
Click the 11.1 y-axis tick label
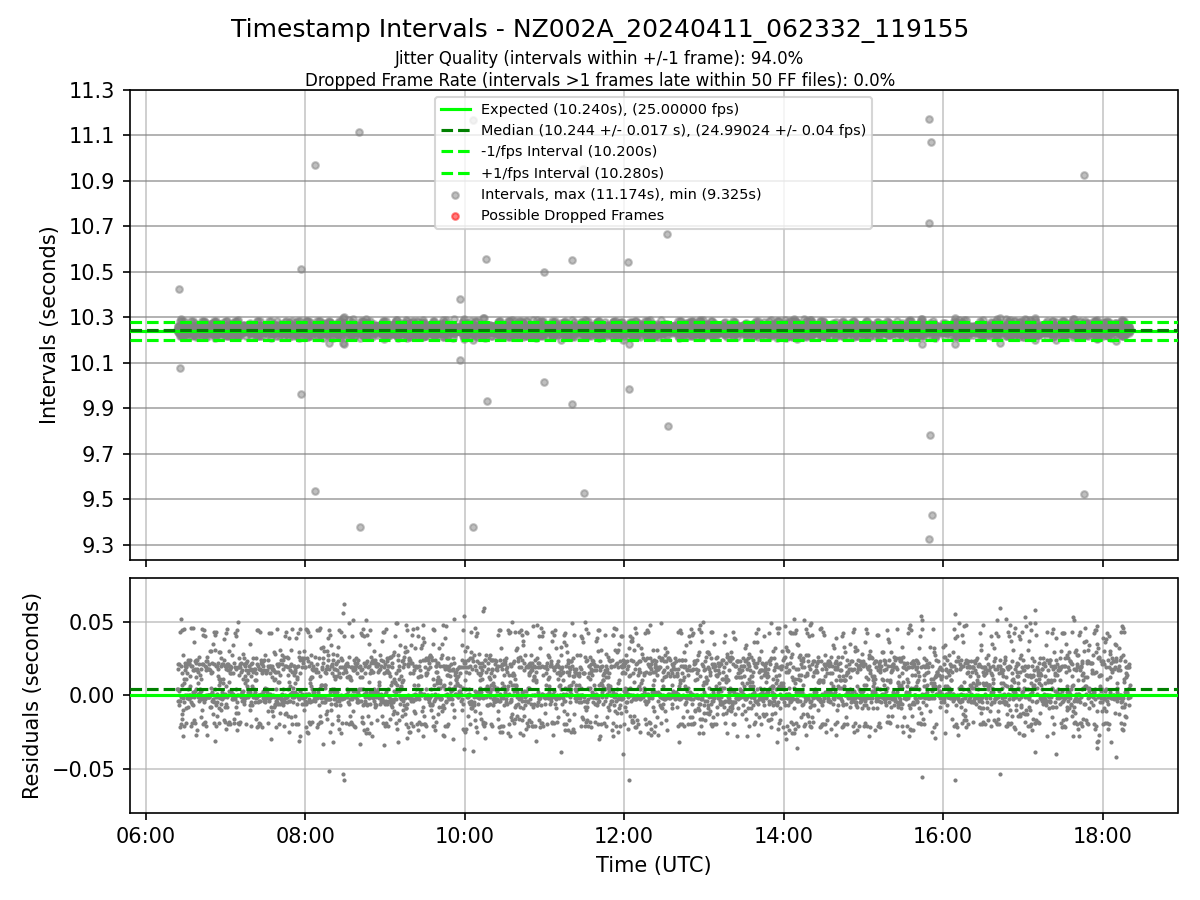(93, 136)
